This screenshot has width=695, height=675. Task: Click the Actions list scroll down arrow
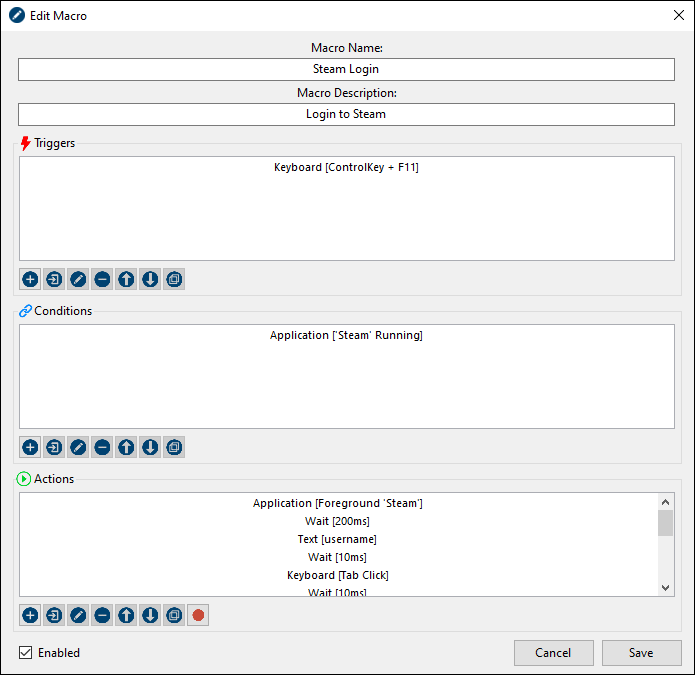665,588
